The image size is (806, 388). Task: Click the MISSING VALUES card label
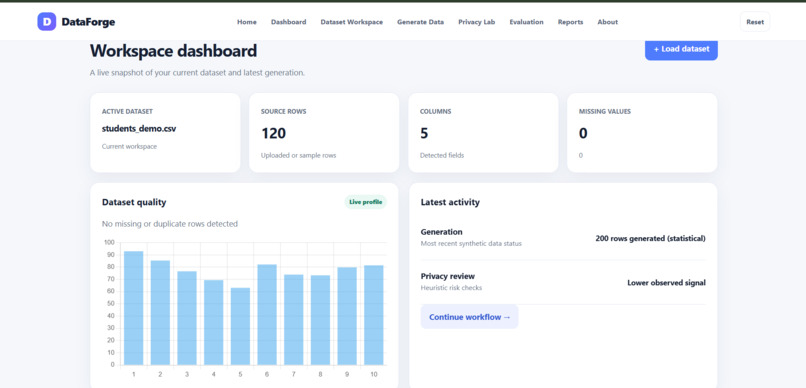pos(605,112)
